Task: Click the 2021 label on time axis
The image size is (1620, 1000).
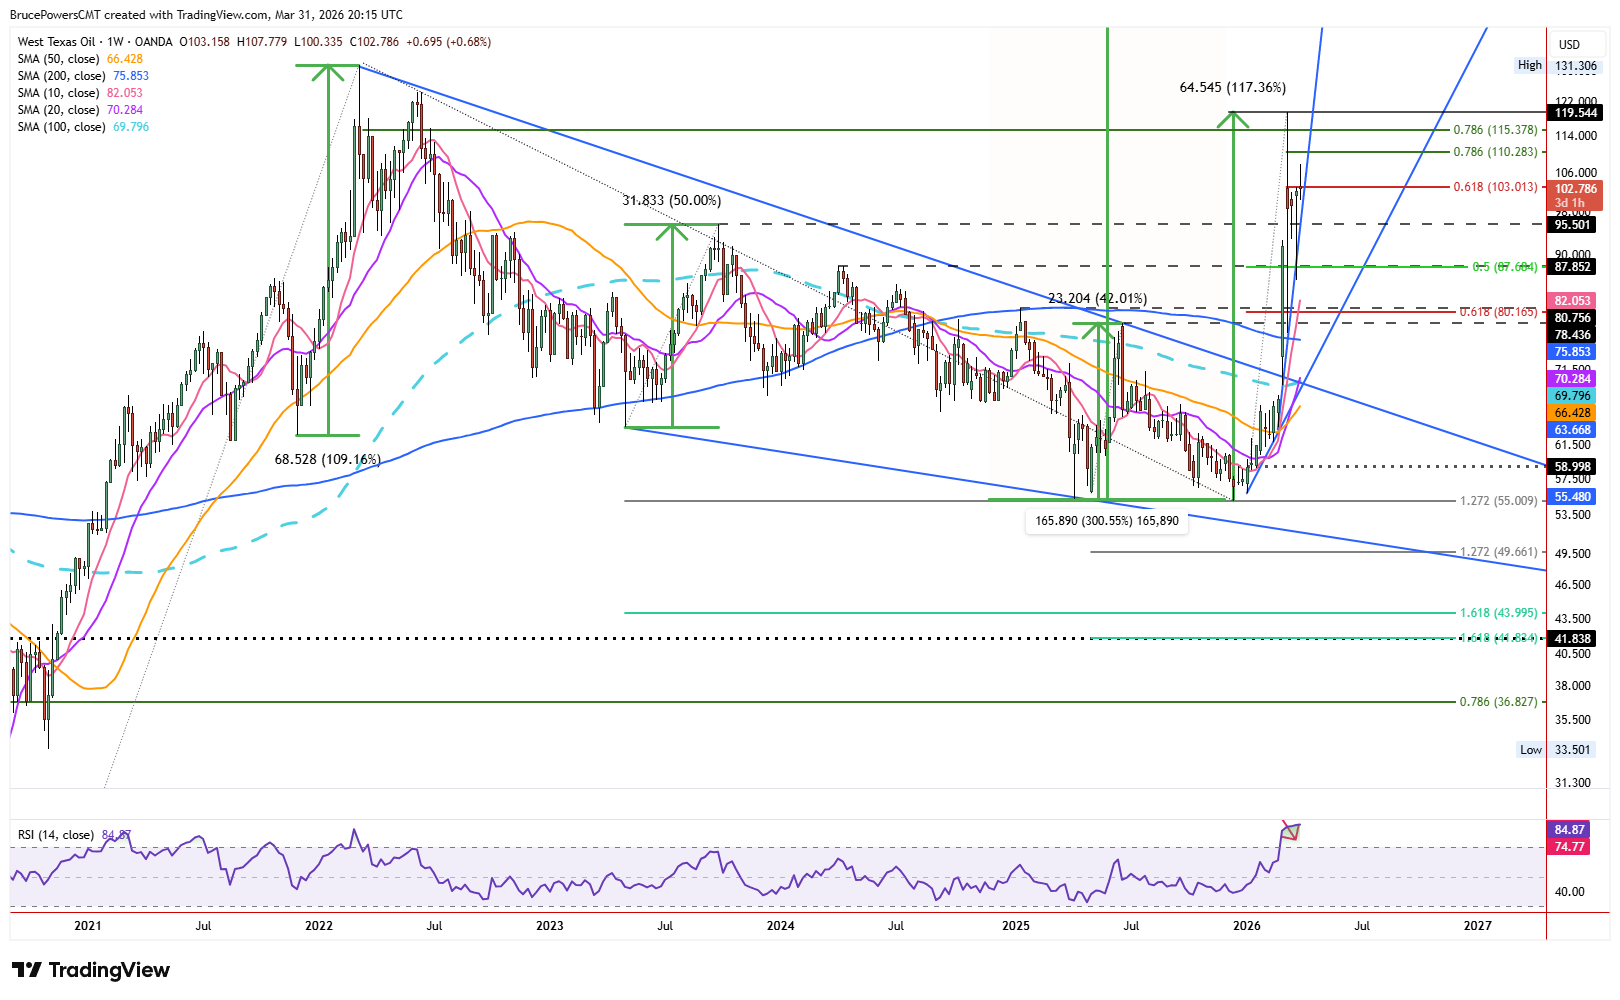Action: tap(88, 926)
